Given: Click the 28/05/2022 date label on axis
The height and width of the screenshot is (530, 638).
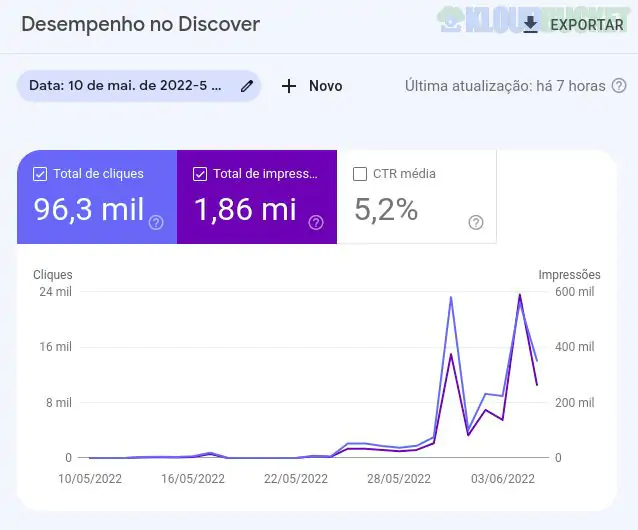Looking at the screenshot, I should pyautogui.click(x=397, y=479).
